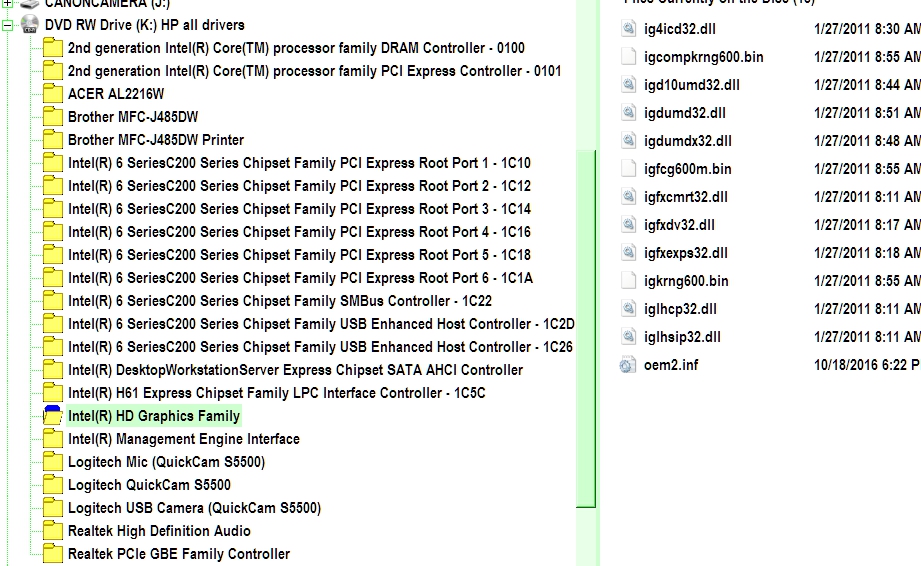Click the igcompkrng600.bin file icon
Viewport: 921px width, 566px height.
(628, 56)
